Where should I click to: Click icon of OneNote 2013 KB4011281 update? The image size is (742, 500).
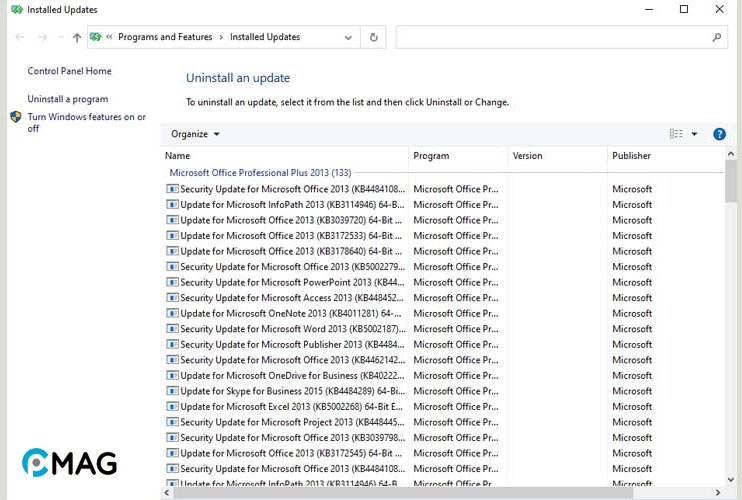coord(172,314)
